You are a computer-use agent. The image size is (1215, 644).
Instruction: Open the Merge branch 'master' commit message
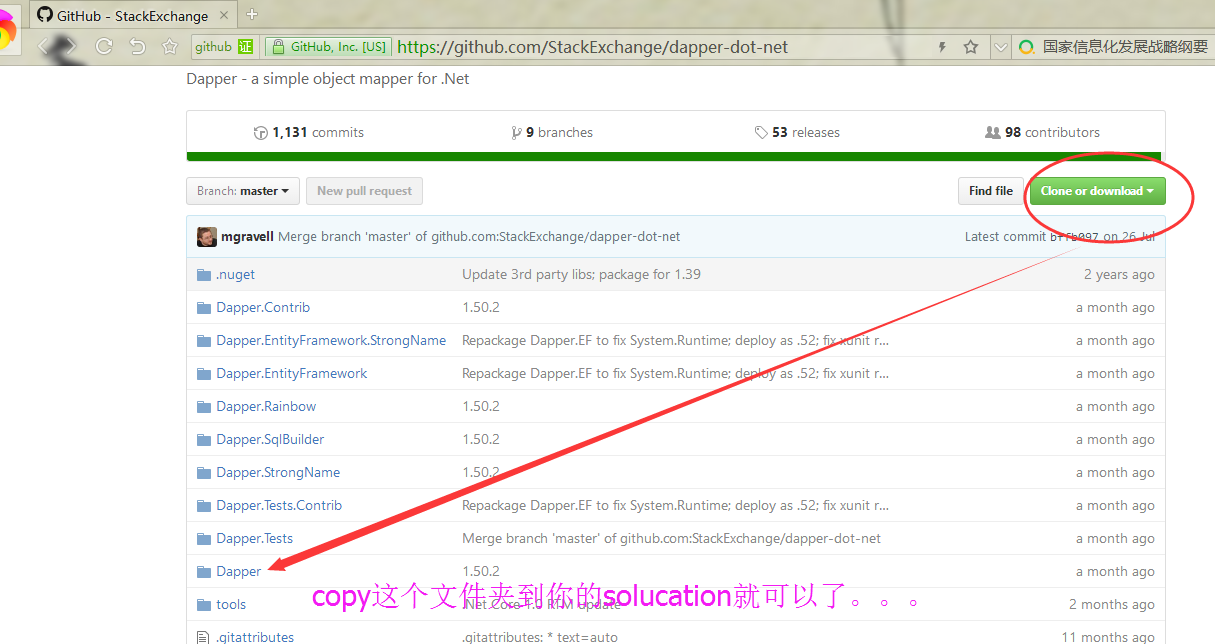pyautogui.click(x=479, y=237)
